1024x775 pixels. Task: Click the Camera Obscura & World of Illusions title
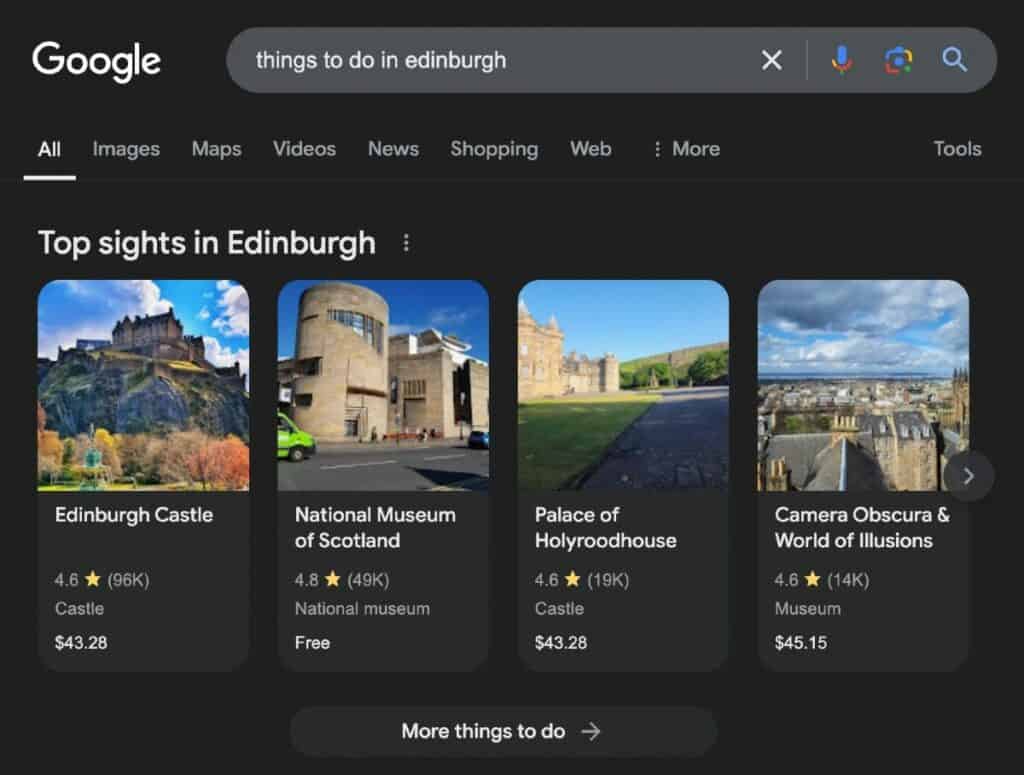pos(862,528)
